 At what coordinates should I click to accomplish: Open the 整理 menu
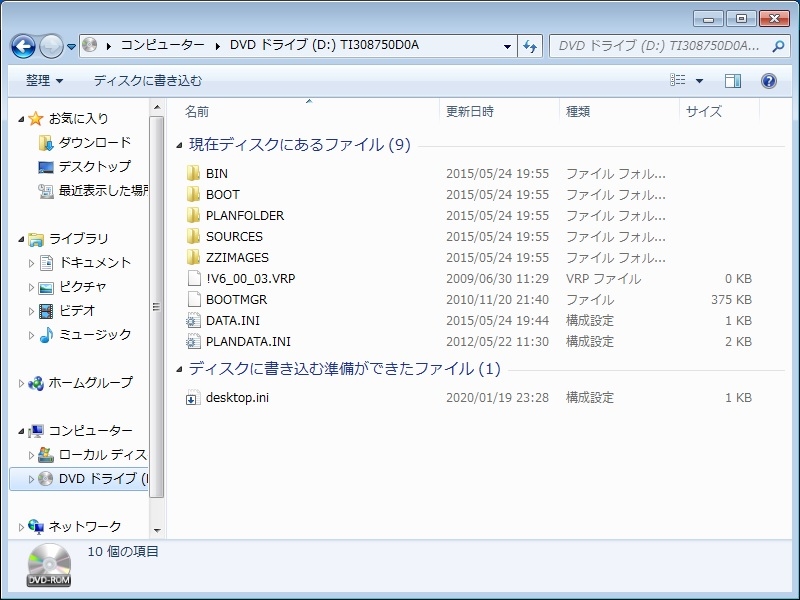(44, 81)
